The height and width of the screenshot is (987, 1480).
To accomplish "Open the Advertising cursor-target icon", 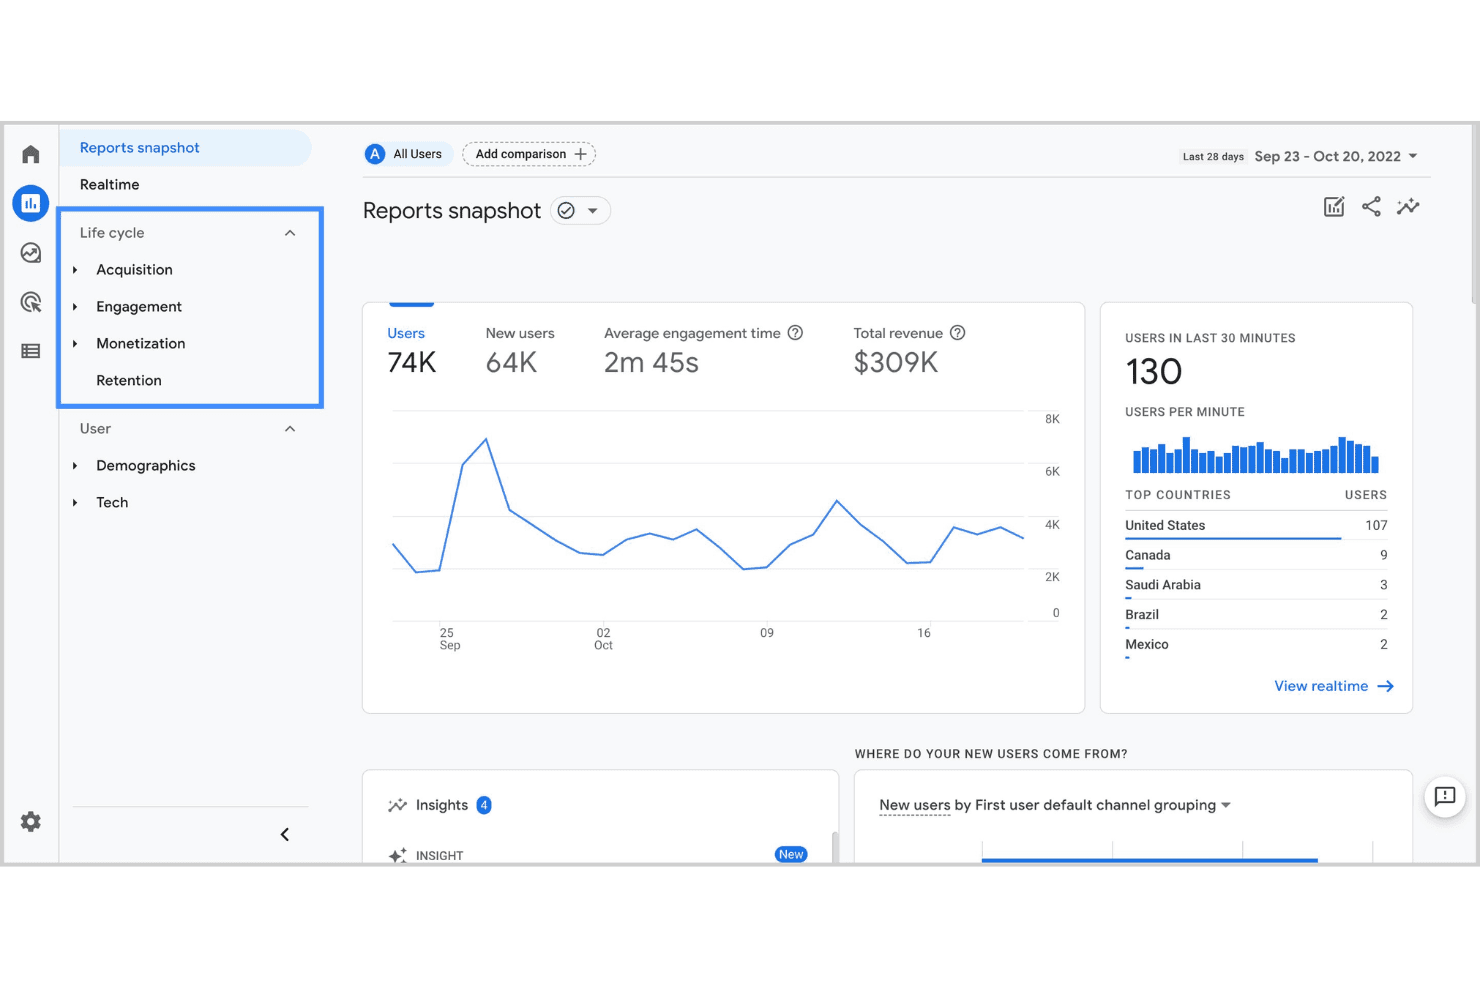I will (x=31, y=302).
